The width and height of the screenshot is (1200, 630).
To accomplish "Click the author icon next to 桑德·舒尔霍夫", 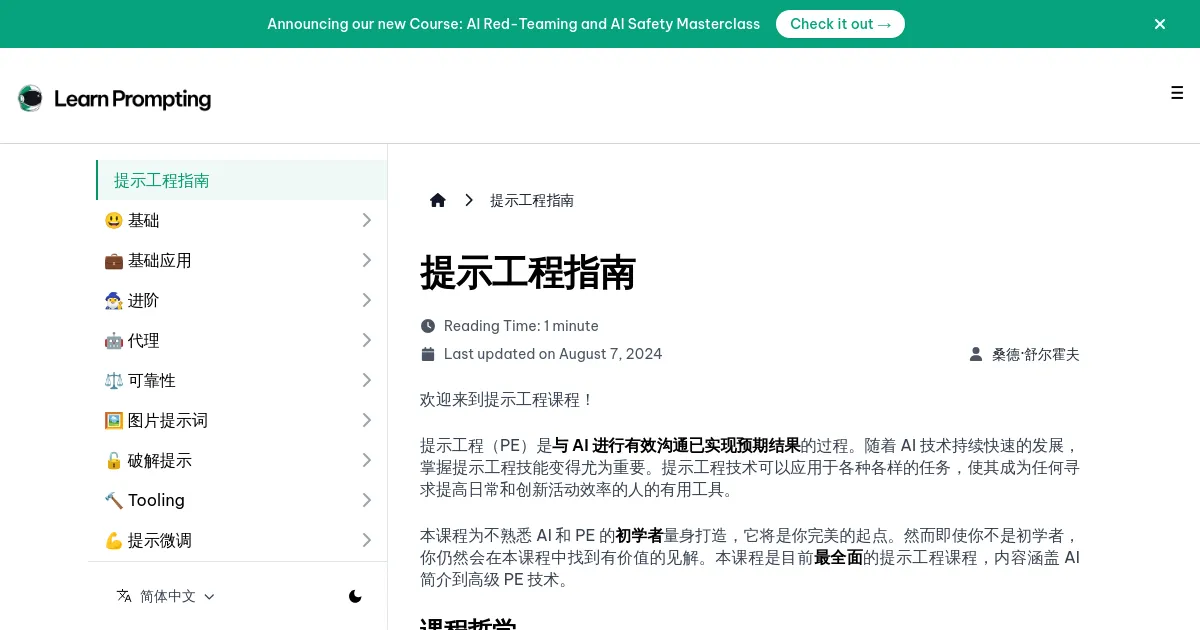I will click(976, 353).
